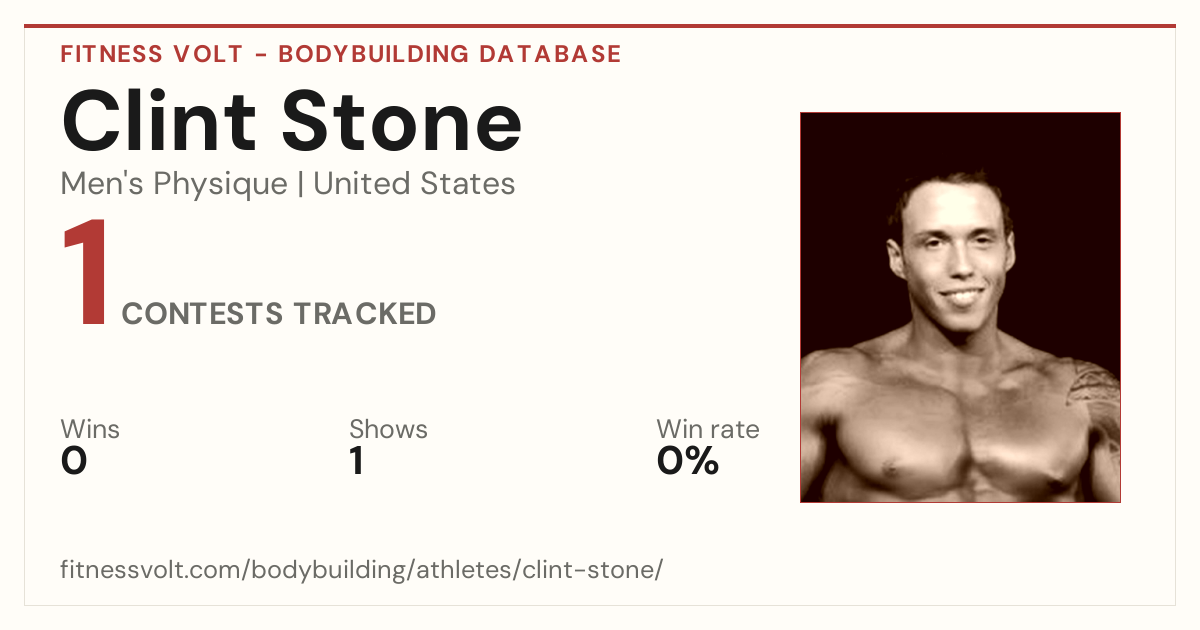The image size is (1200, 630).
Task: Click the Shows label
Action: (x=388, y=429)
